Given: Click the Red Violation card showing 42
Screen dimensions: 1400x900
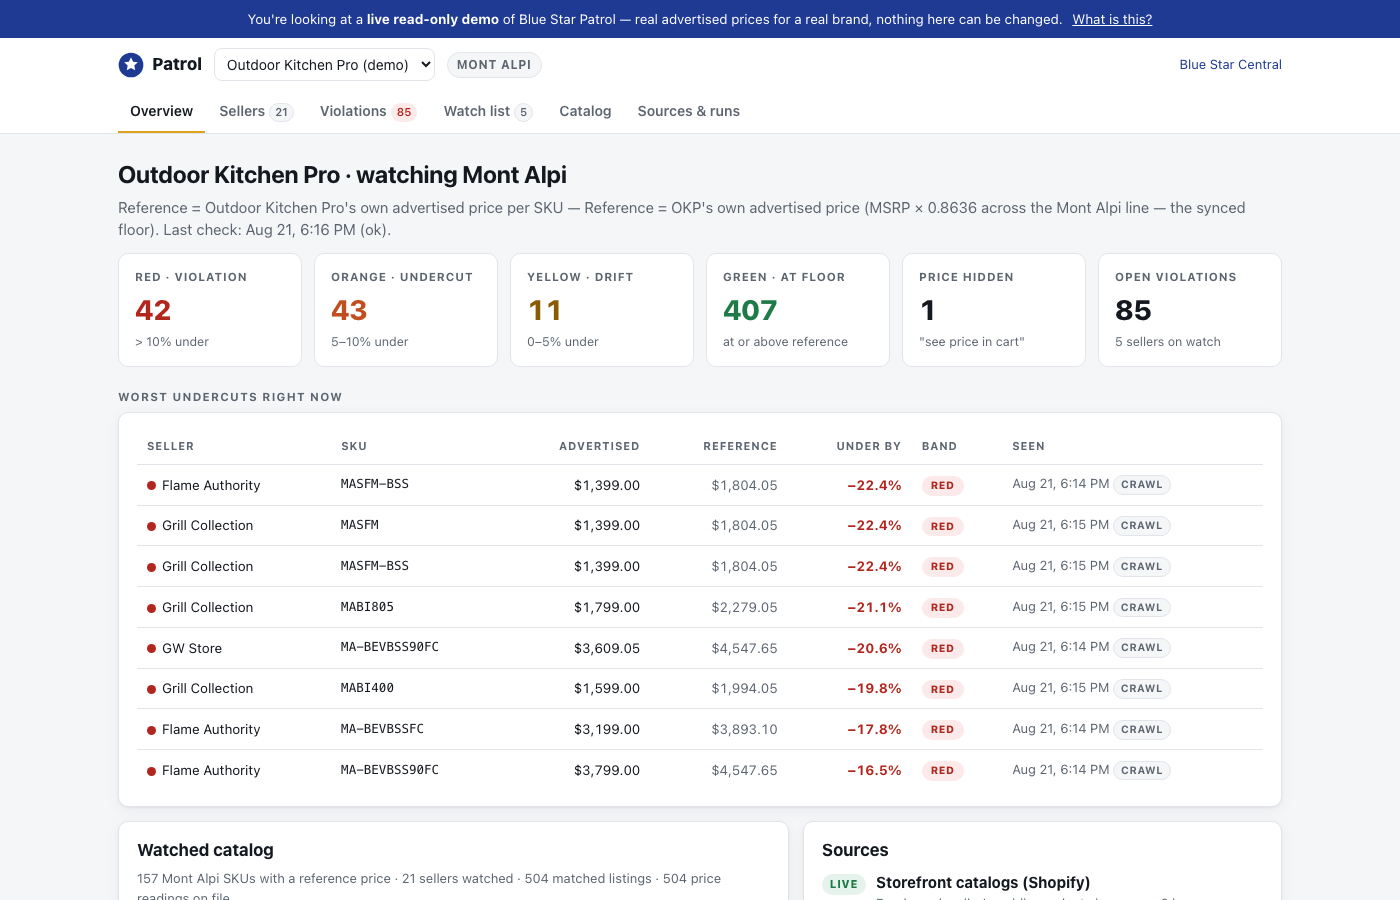Looking at the screenshot, I should pos(210,310).
